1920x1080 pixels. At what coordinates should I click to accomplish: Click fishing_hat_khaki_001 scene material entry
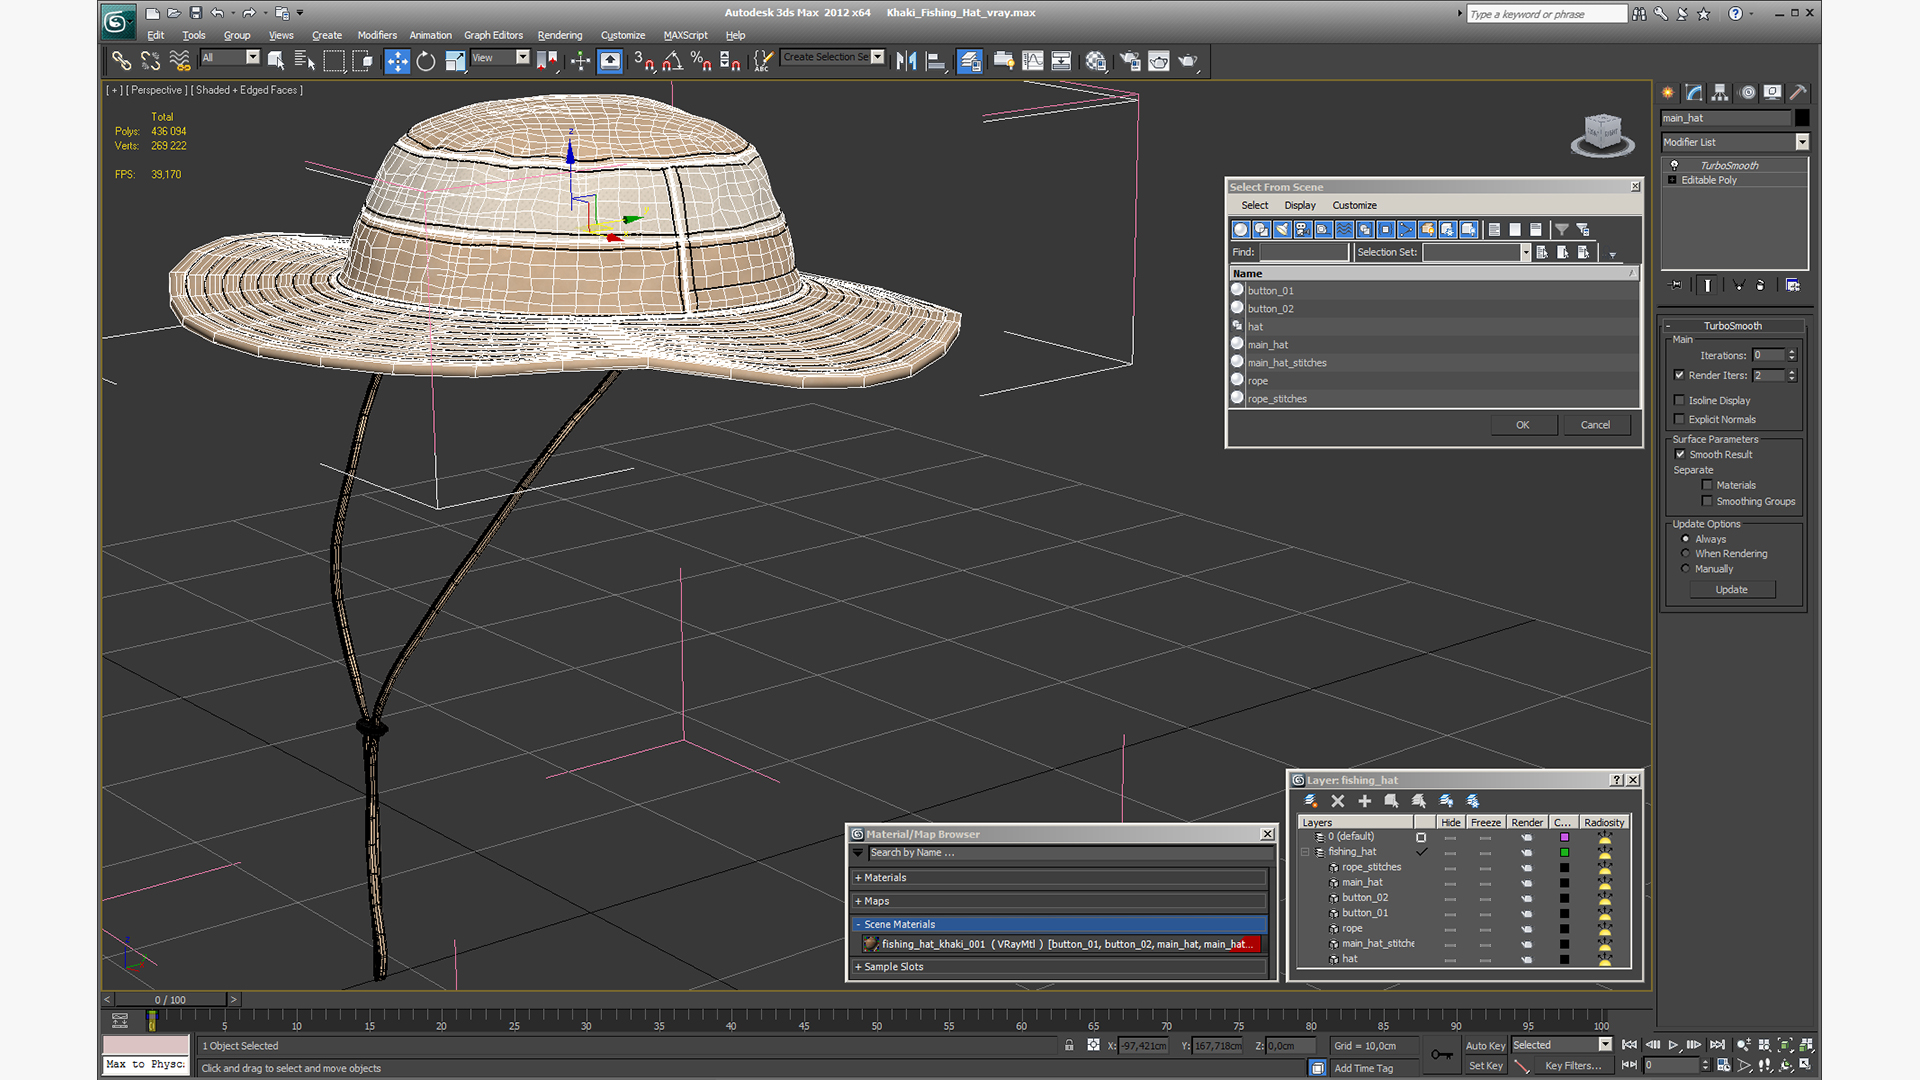[x=1056, y=944]
